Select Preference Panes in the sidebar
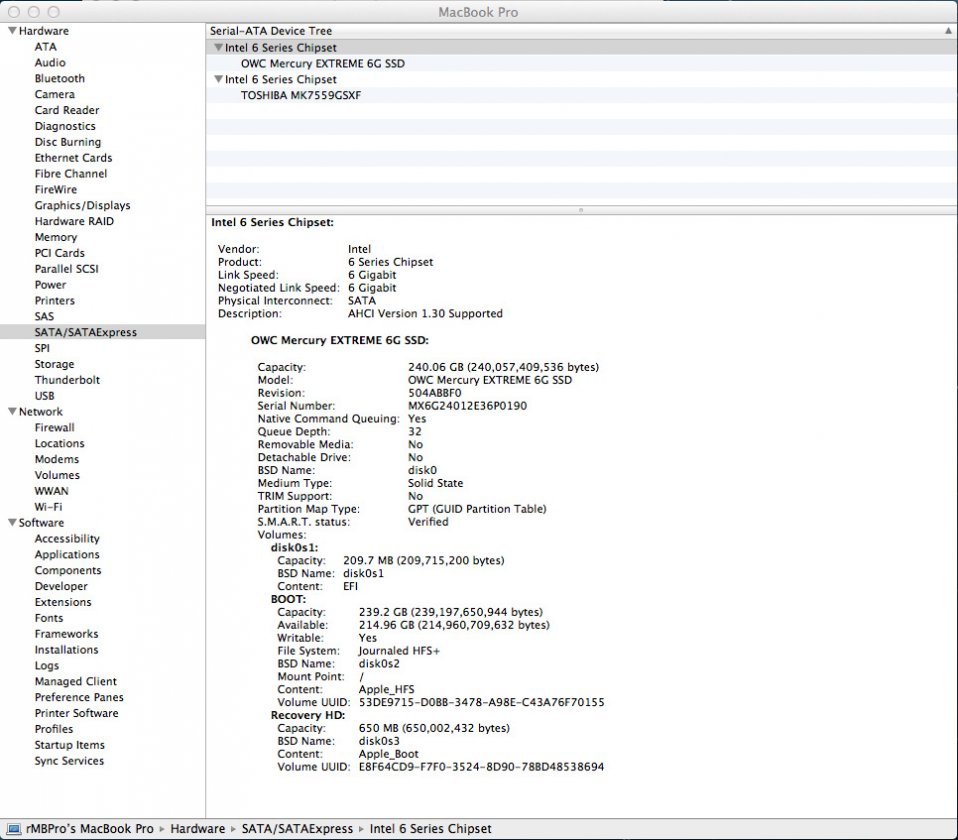 [79, 698]
